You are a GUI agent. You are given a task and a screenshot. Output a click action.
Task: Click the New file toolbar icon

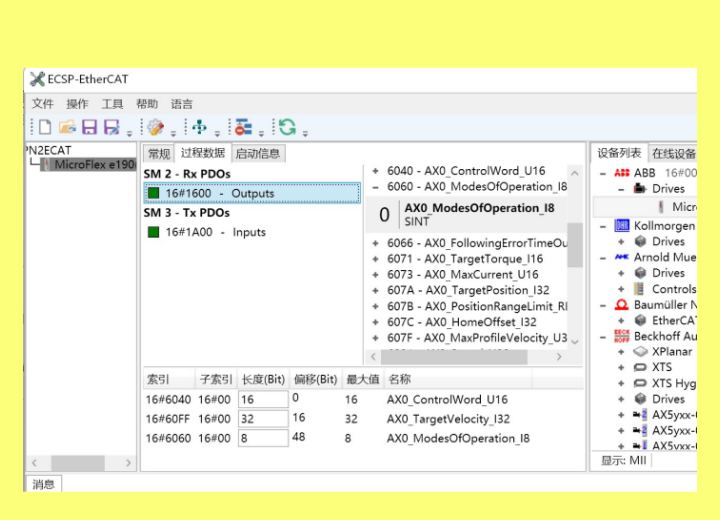pyautogui.click(x=45, y=127)
